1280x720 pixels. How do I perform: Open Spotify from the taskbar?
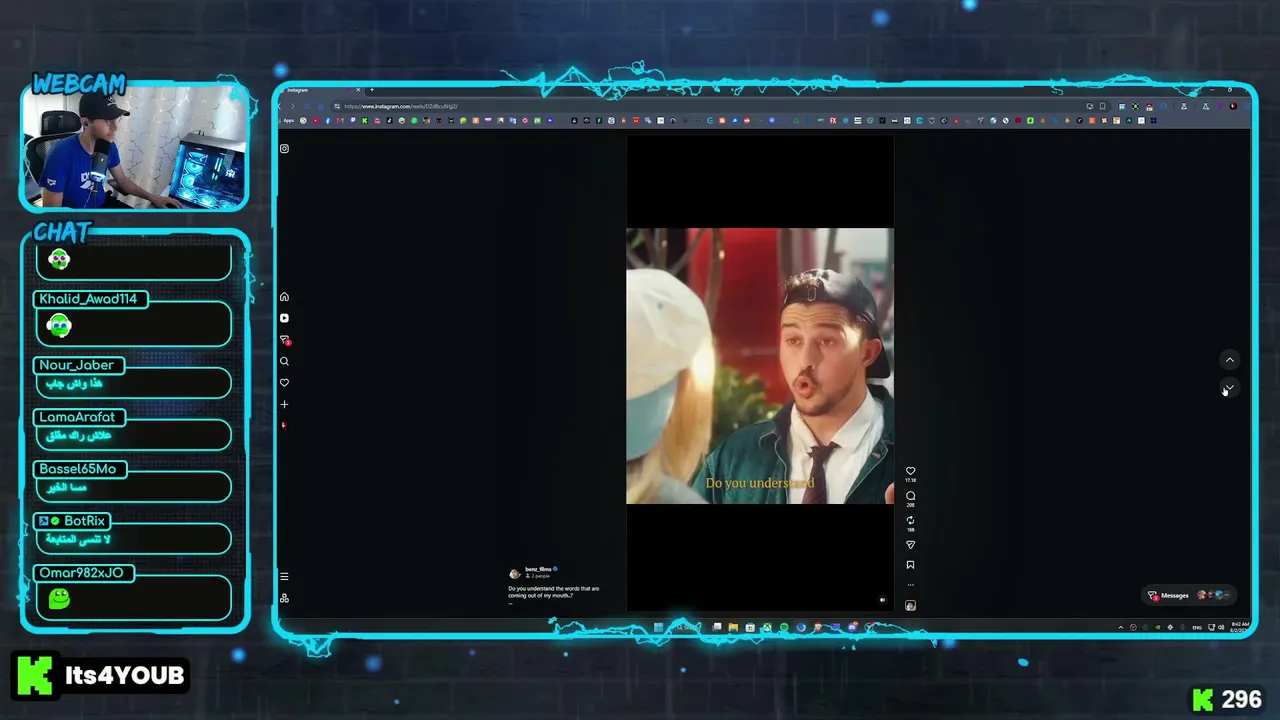tap(784, 628)
